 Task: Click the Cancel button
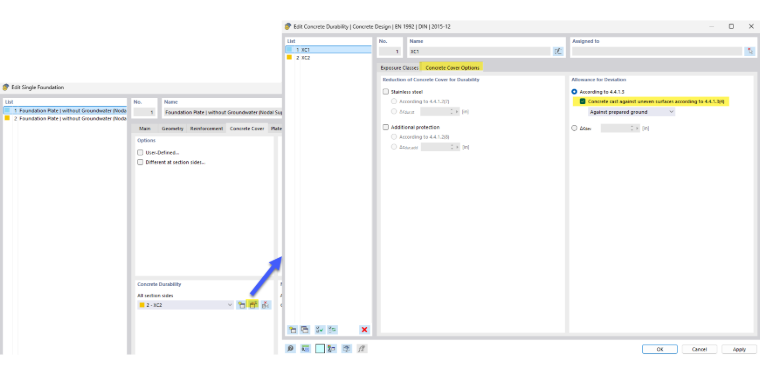[x=699, y=349]
